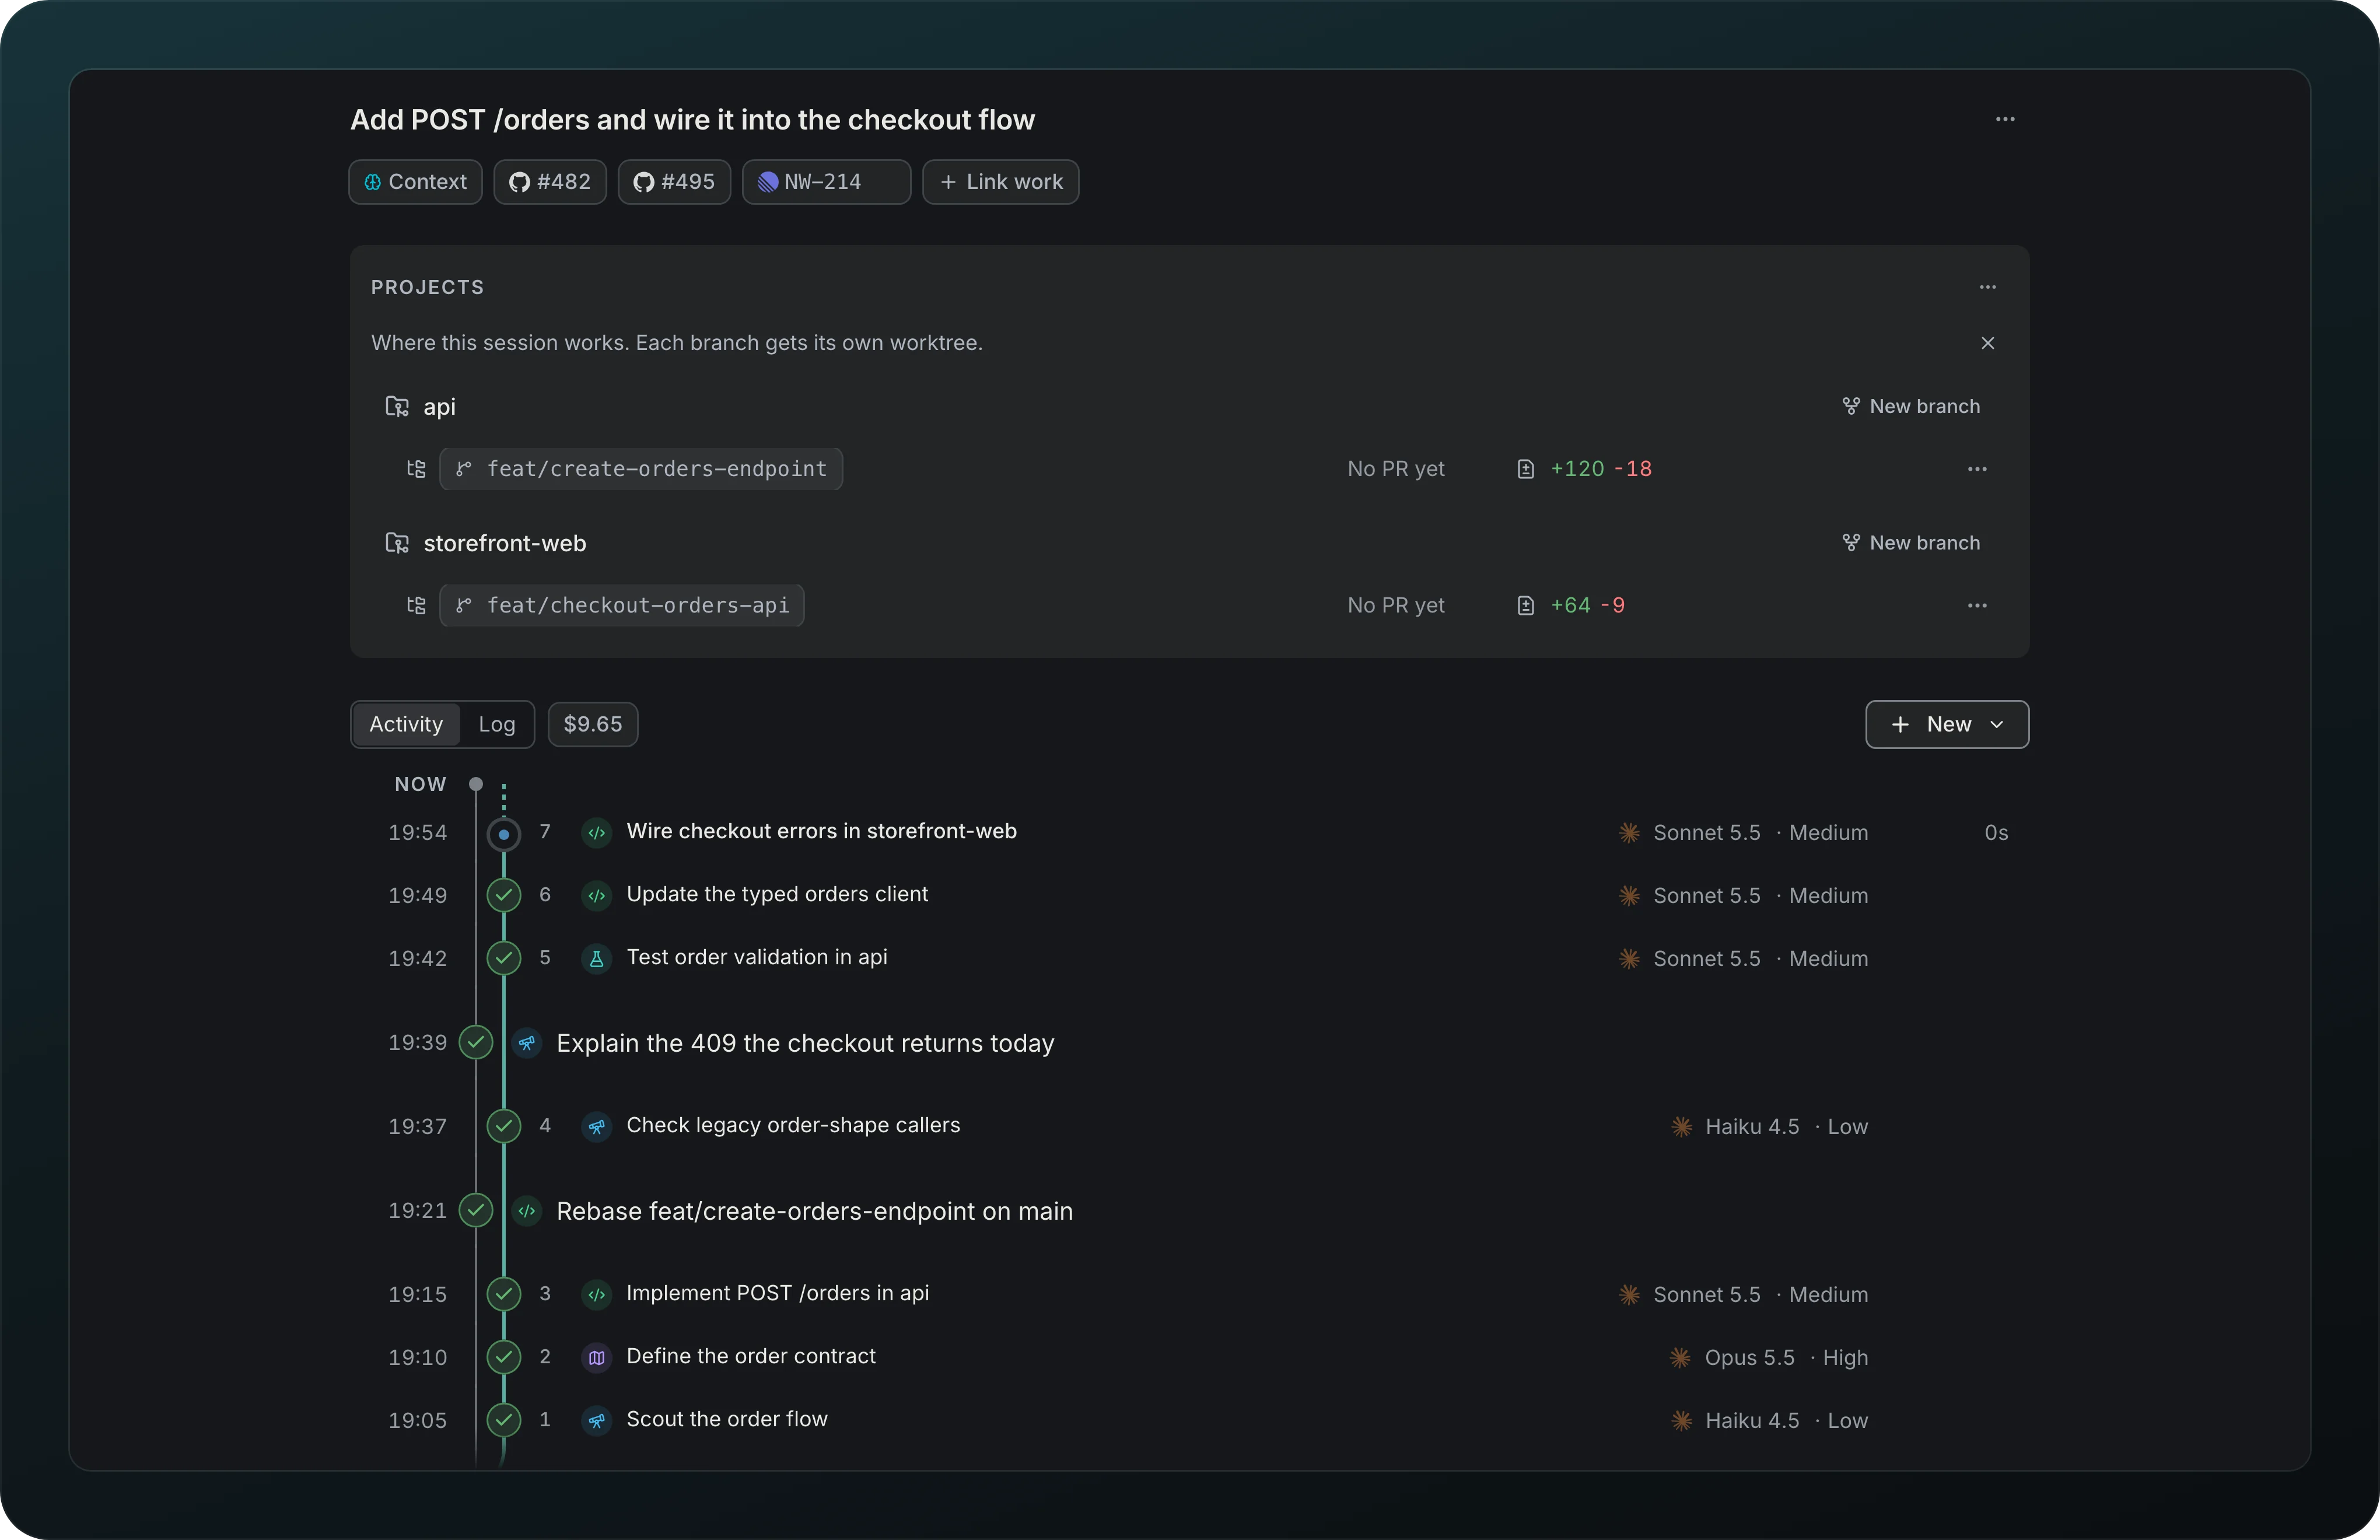The width and height of the screenshot is (2380, 1540).
Task: Create a New branch for api project
Action: pos(1911,406)
